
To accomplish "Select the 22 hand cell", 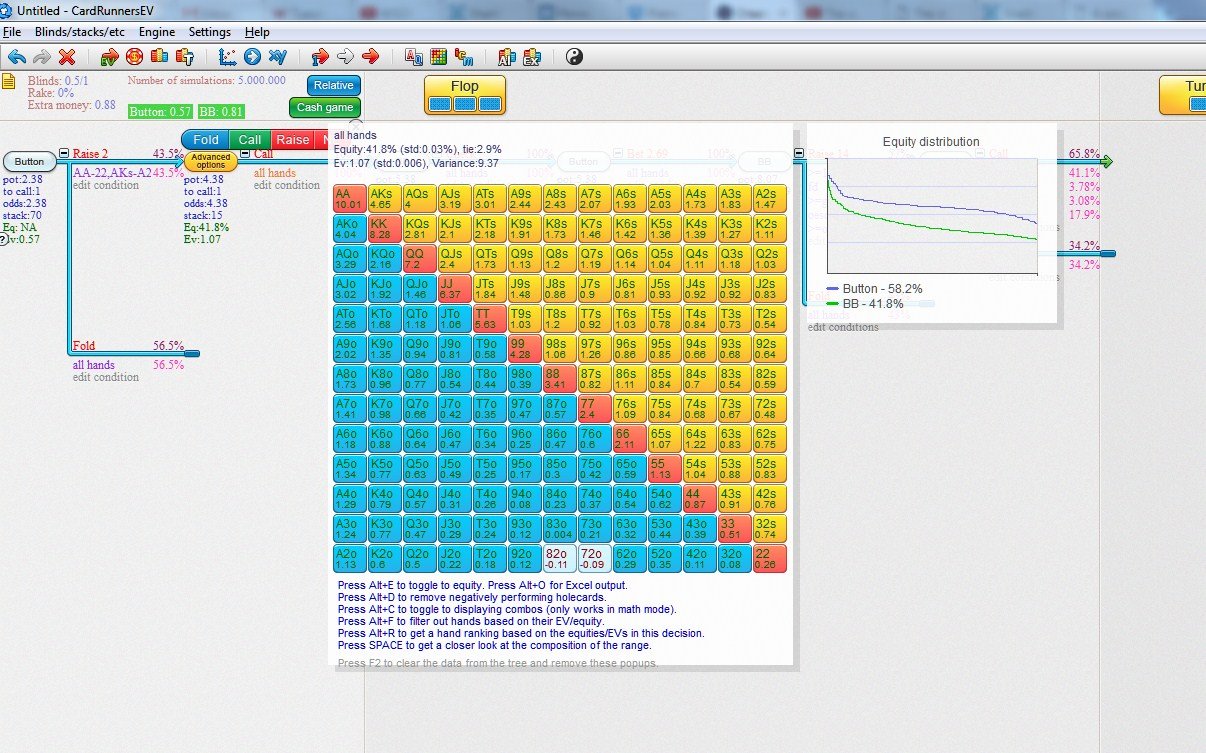I will pyautogui.click(x=769, y=558).
